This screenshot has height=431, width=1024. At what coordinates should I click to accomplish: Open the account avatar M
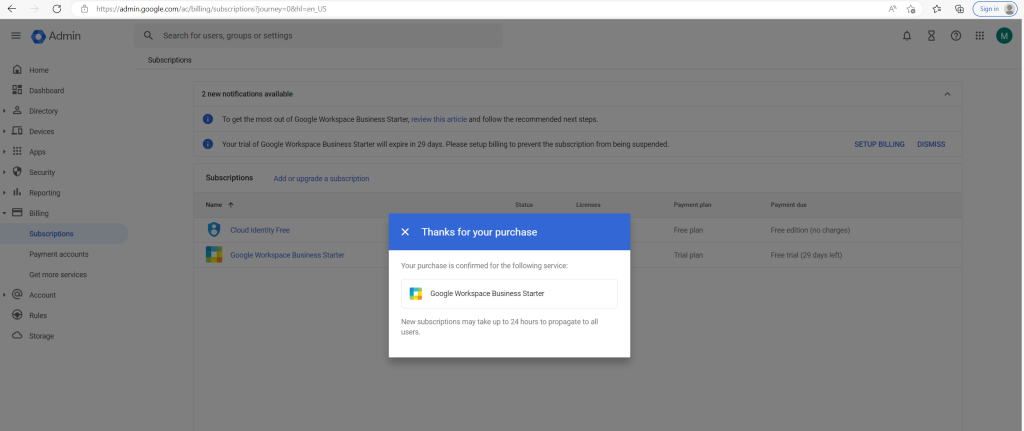pyautogui.click(x=1004, y=36)
